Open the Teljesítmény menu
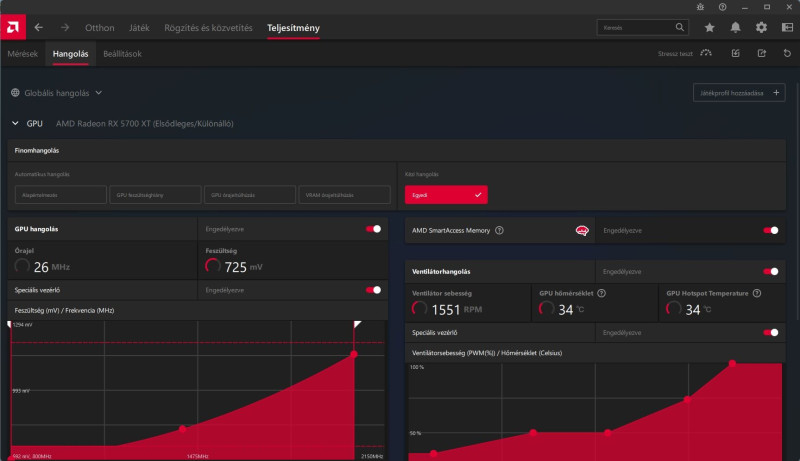800x461 pixels. point(293,28)
